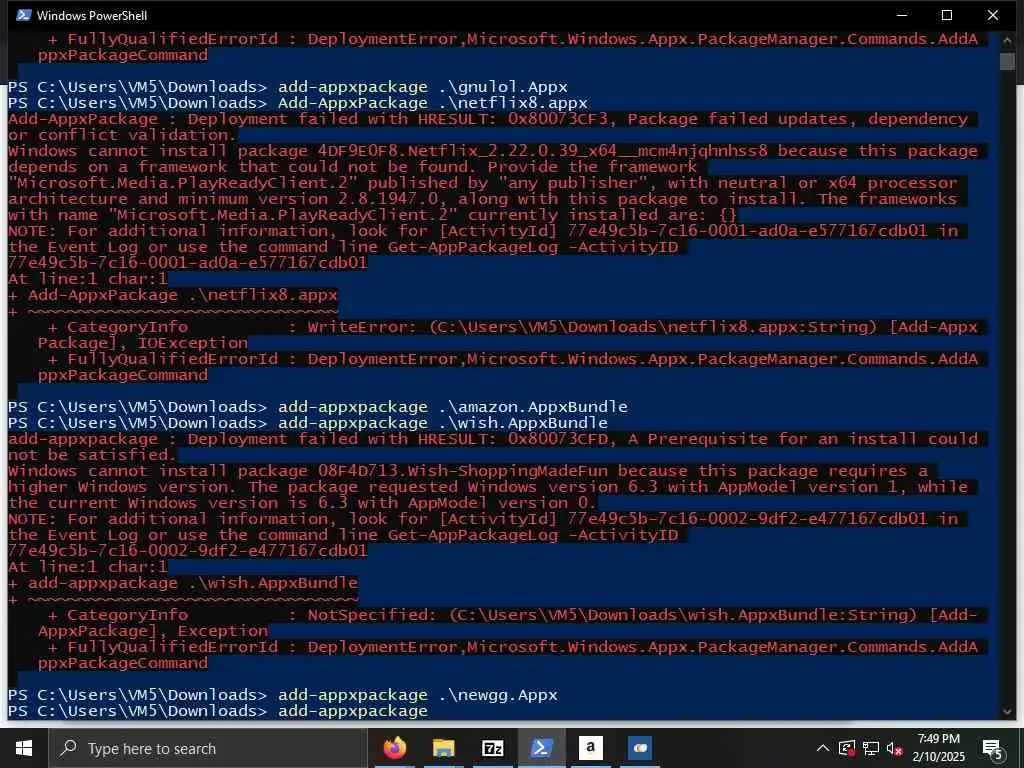The width and height of the screenshot is (1024, 768).
Task: Minimize the Windows PowerShell window
Action: 902,15
